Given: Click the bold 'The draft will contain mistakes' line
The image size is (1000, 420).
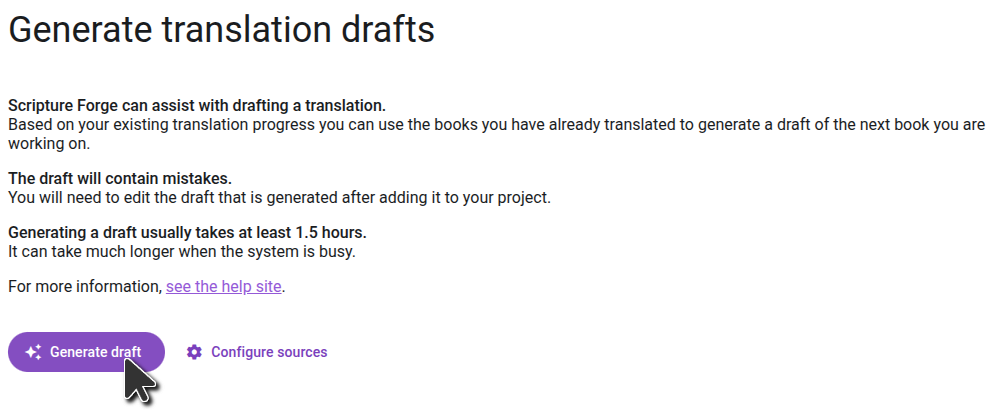Looking at the screenshot, I should pos(119,179).
